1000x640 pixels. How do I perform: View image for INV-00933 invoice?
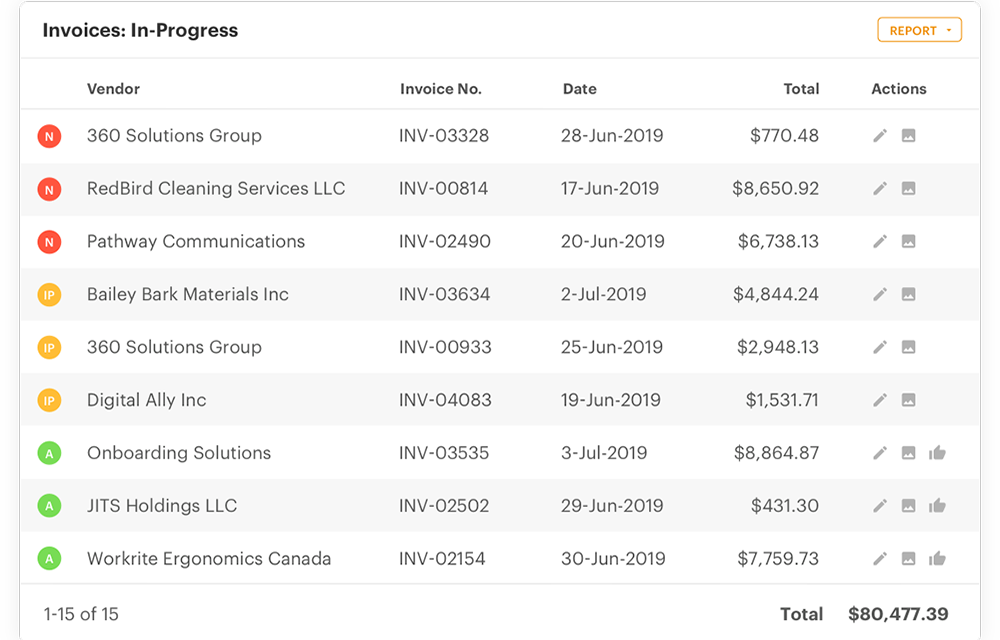point(908,348)
